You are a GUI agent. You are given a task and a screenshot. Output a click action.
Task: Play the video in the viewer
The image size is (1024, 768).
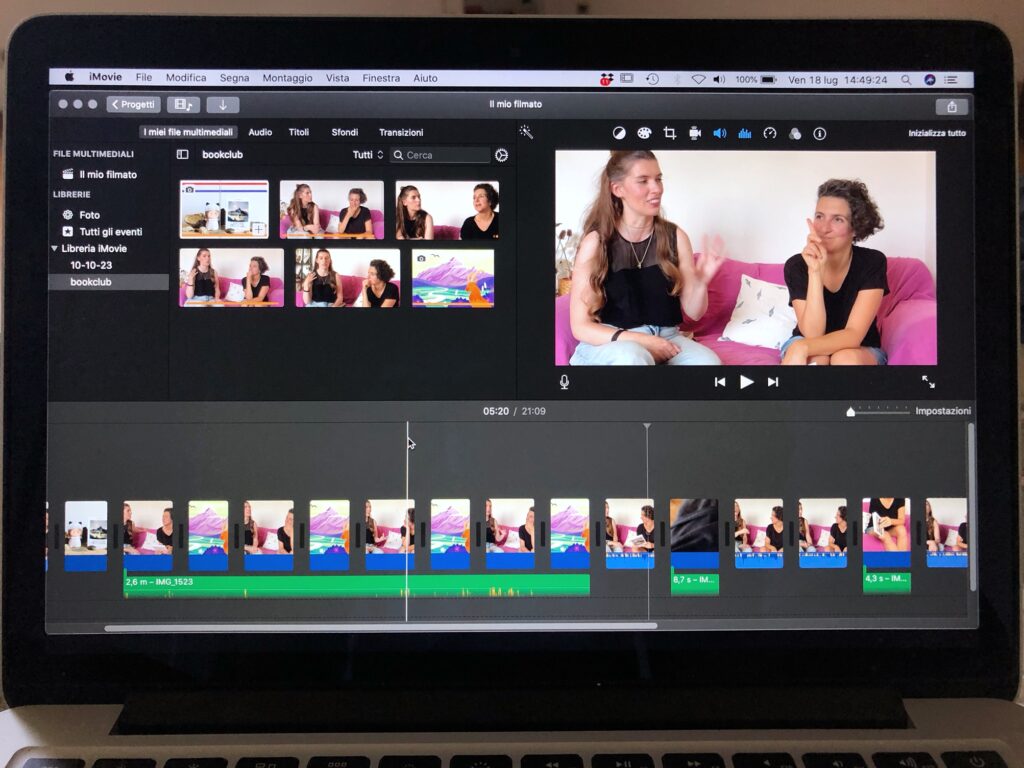(x=746, y=382)
